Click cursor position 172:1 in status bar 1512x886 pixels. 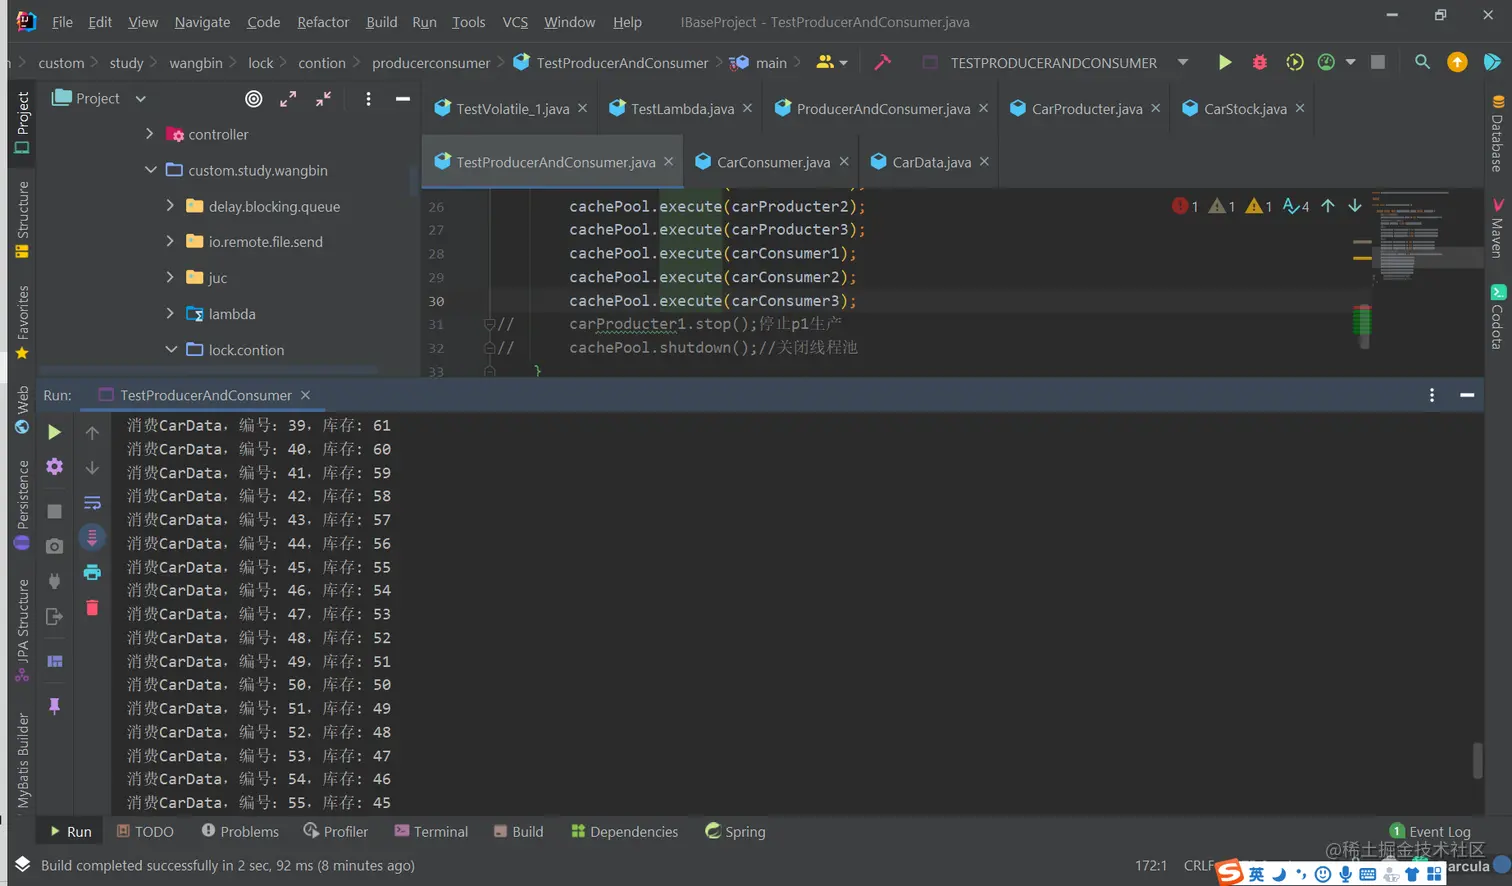tap(1151, 865)
